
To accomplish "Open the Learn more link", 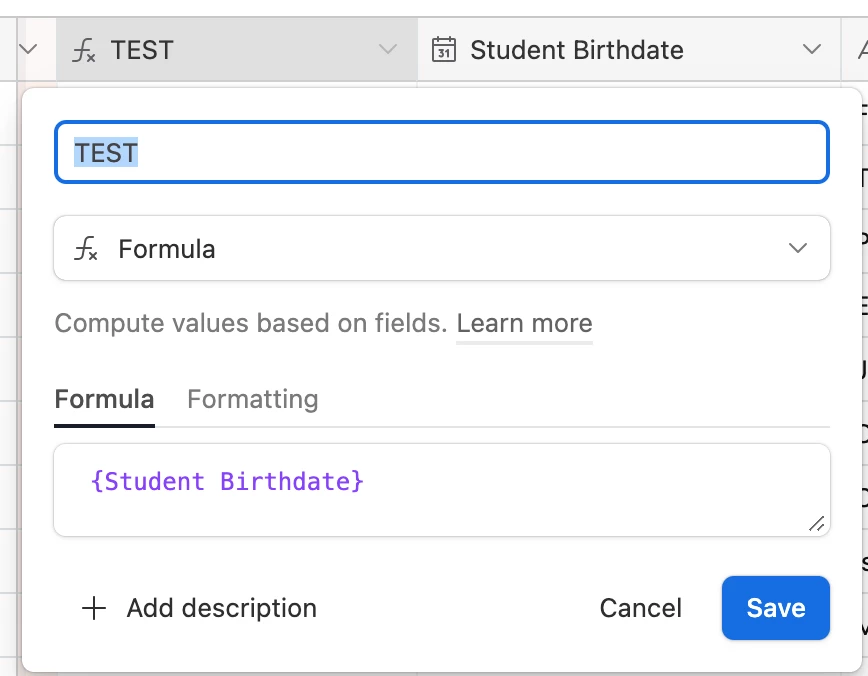I will click(x=524, y=324).
